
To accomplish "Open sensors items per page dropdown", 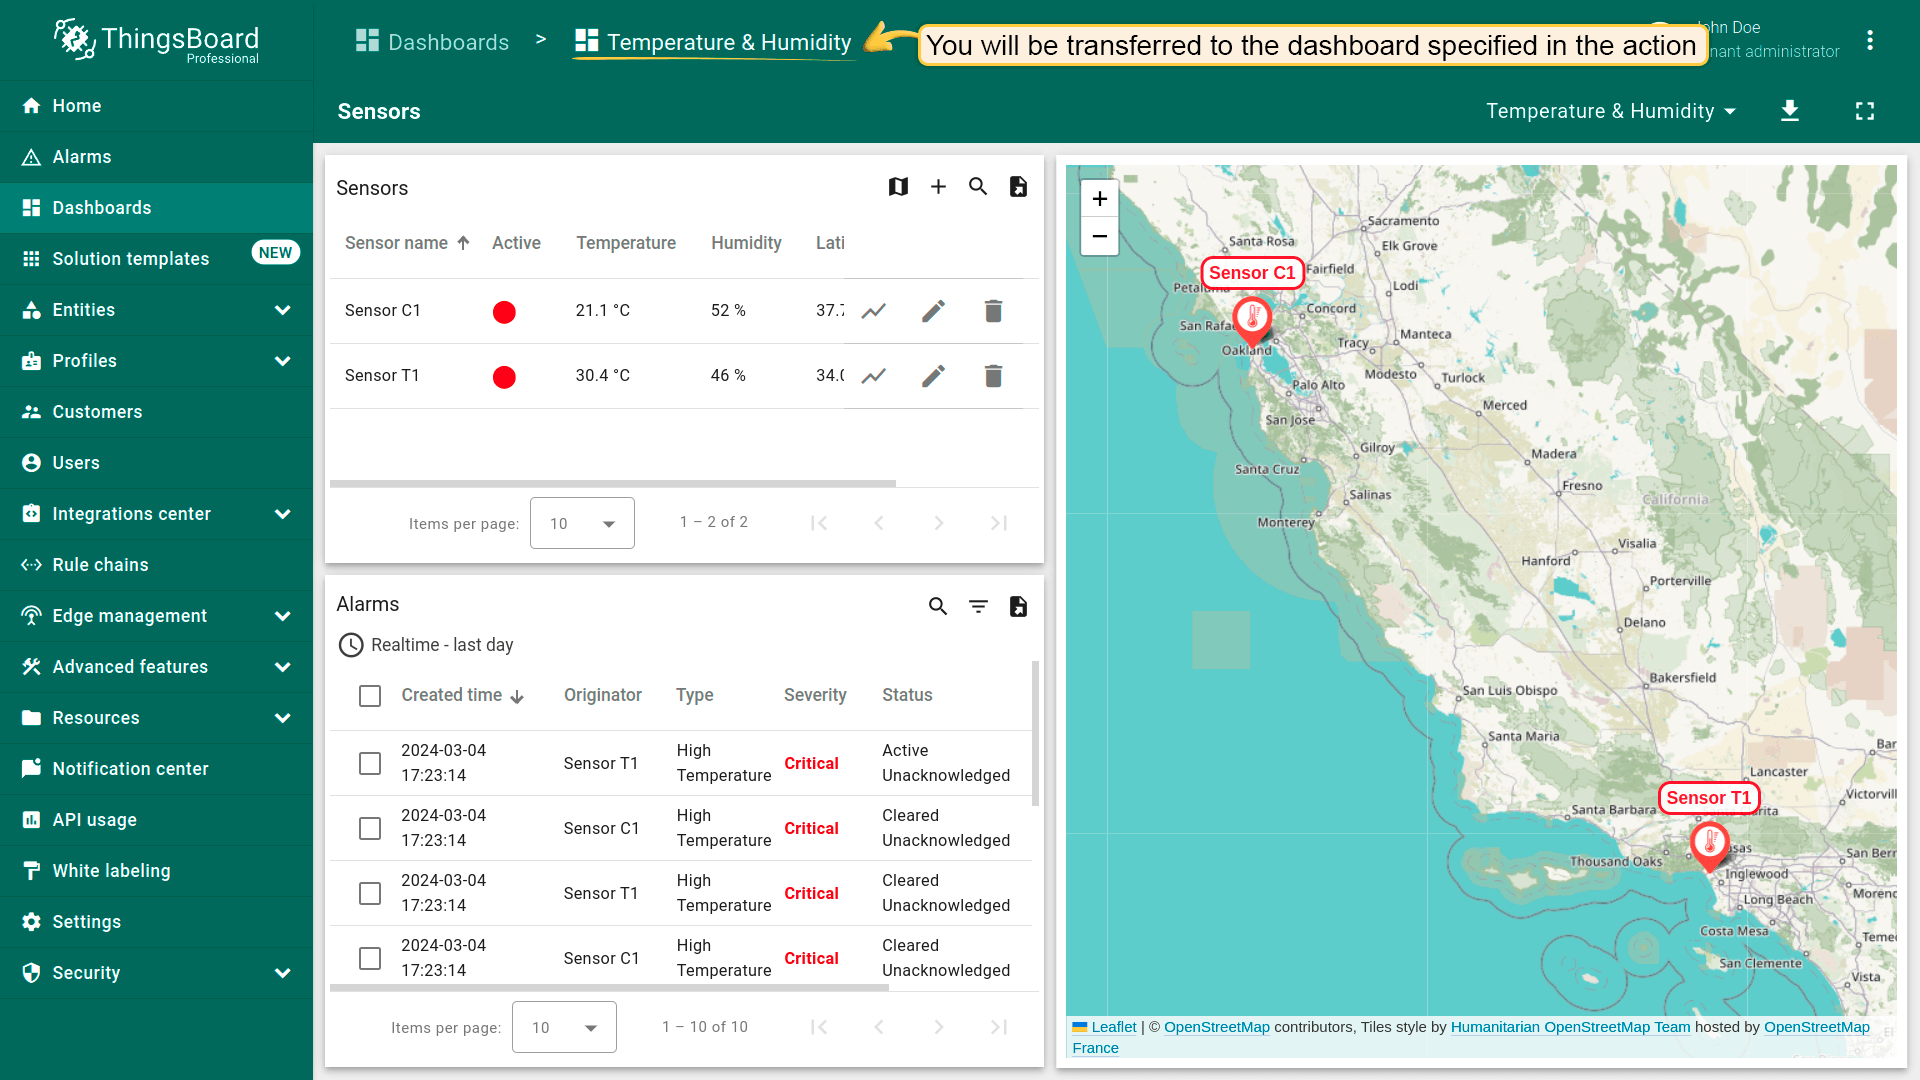I will point(582,523).
